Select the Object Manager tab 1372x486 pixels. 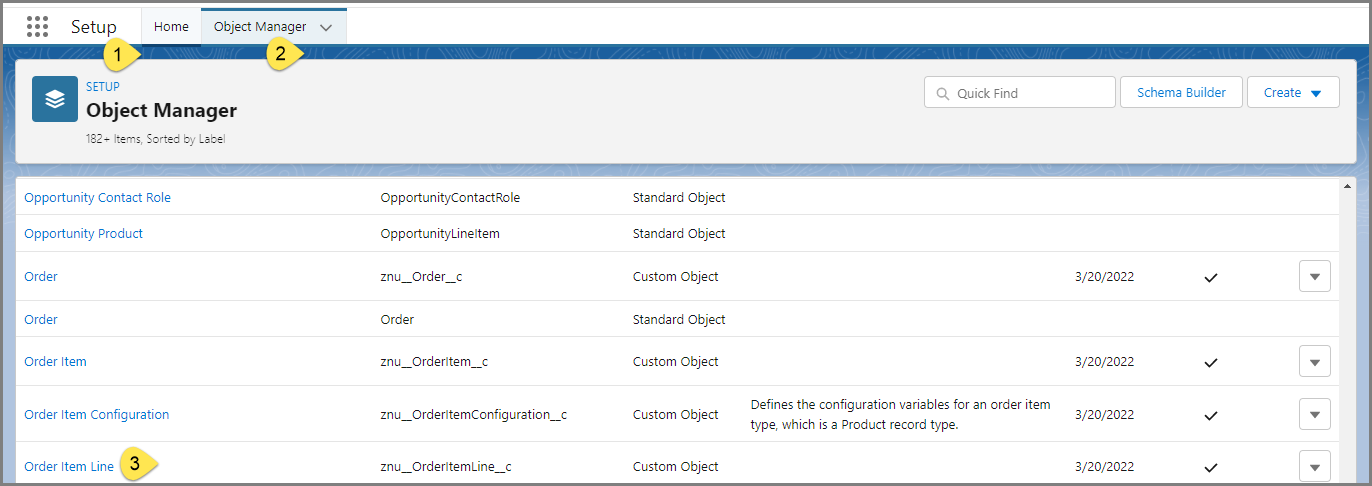pyautogui.click(x=259, y=27)
